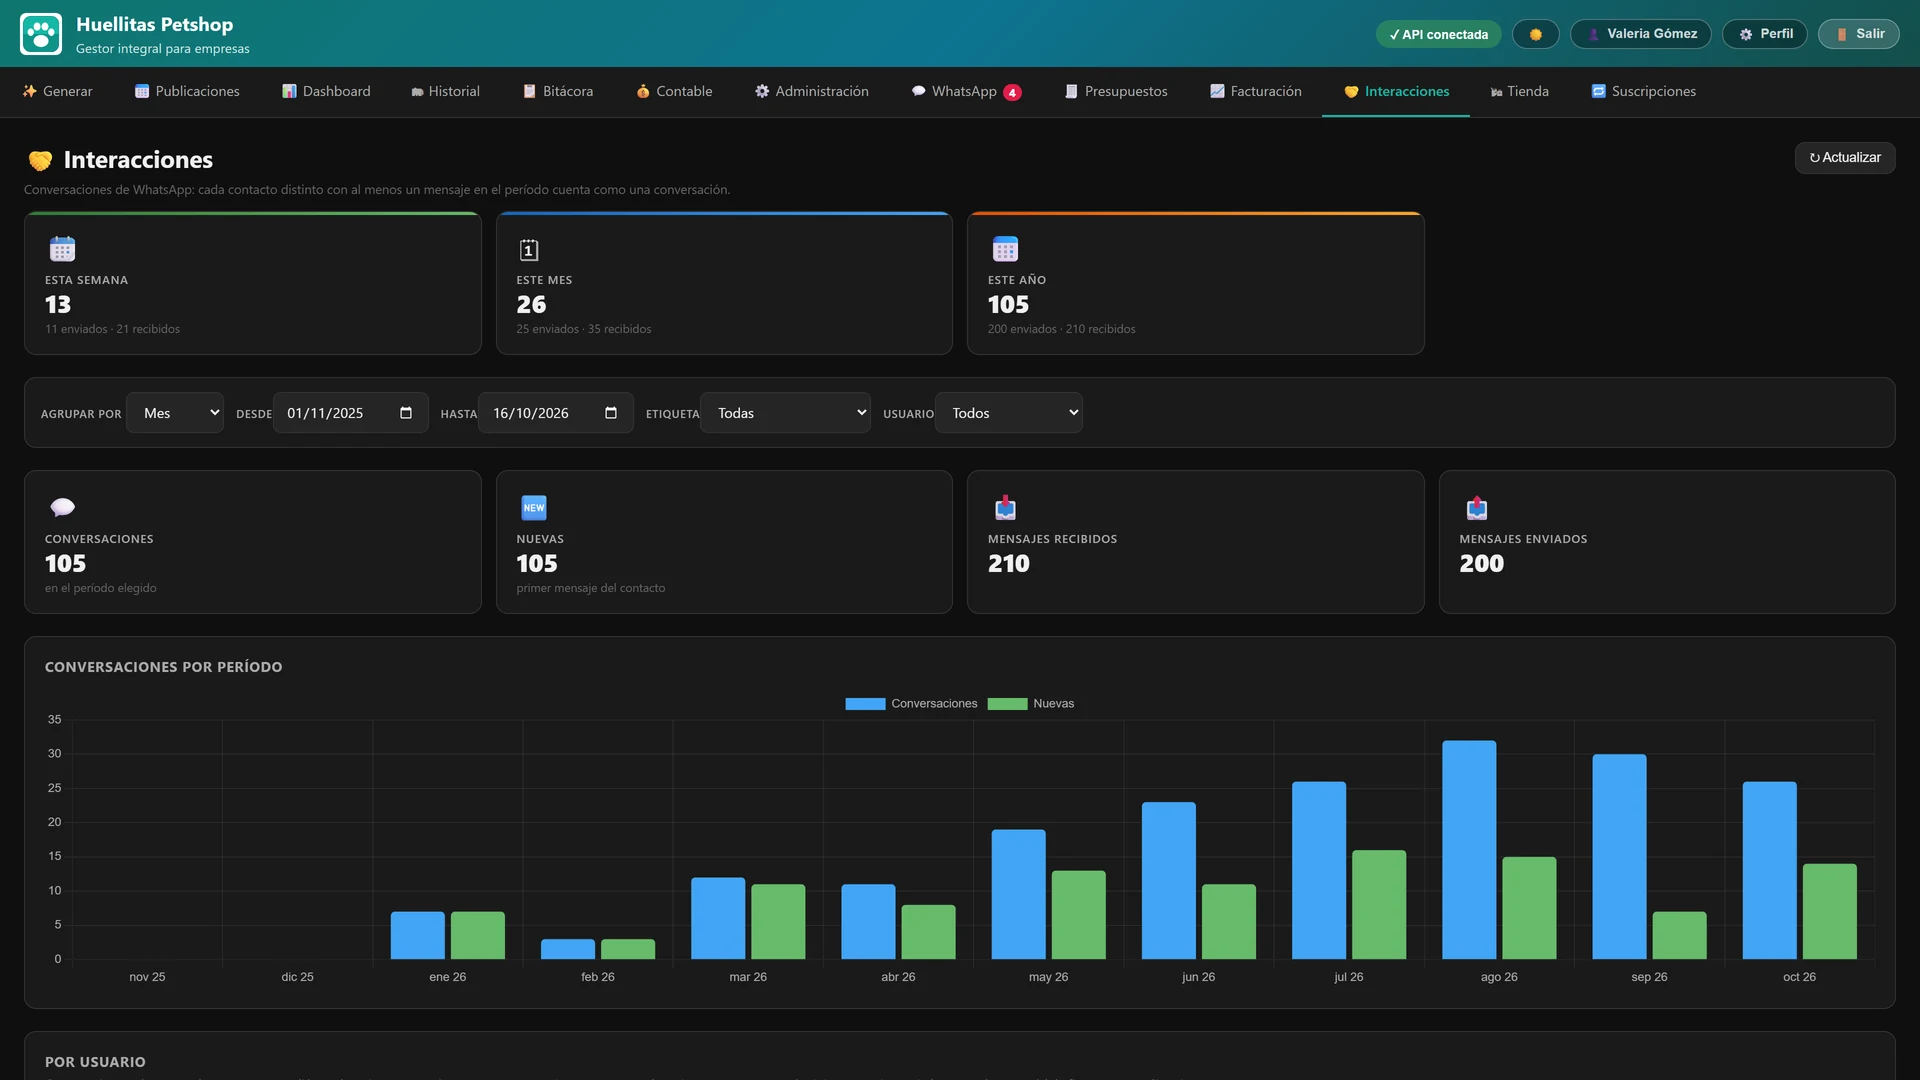Switch to the Dashboard tab
This screenshot has width=1920, height=1080.
(x=326, y=91)
